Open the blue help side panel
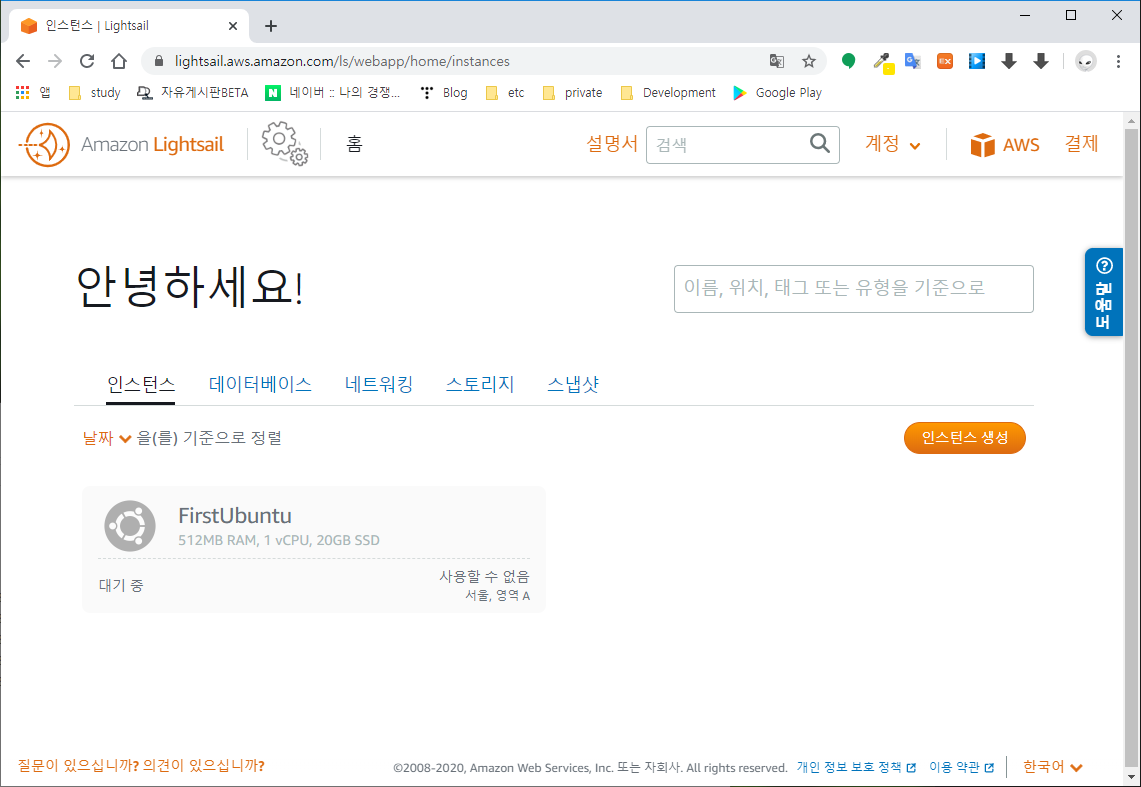The height and width of the screenshot is (787, 1141). (x=1103, y=292)
